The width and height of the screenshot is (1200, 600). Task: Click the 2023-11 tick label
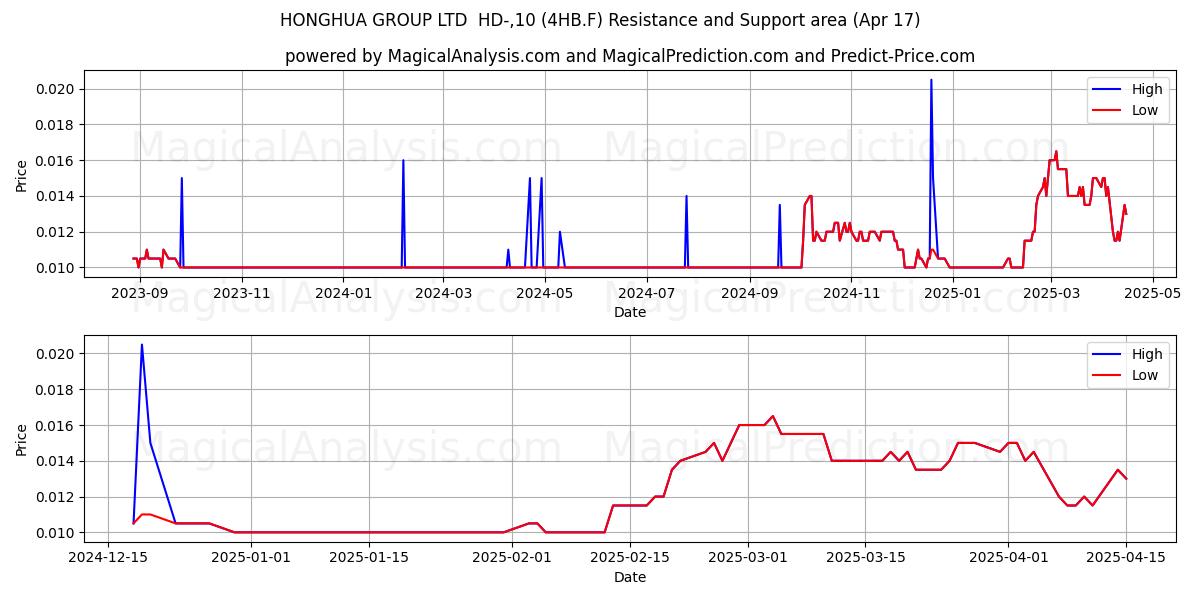point(242,293)
